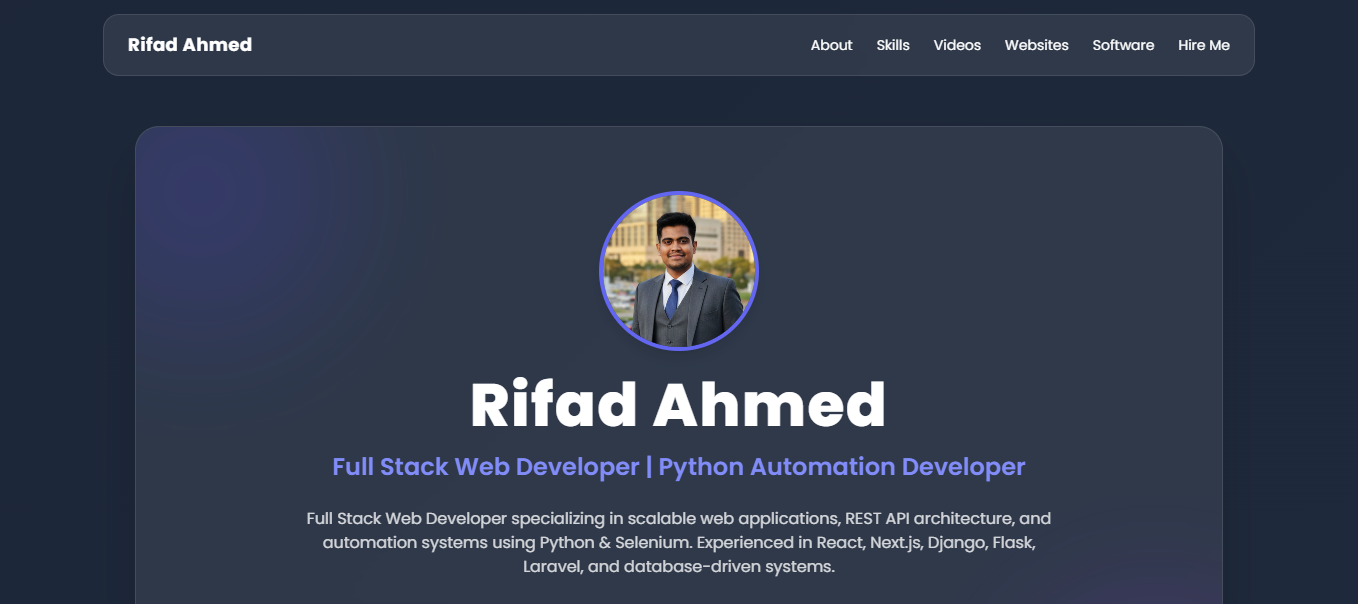Click the circular profile photo
This screenshot has height=604, width=1358.
tap(679, 271)
